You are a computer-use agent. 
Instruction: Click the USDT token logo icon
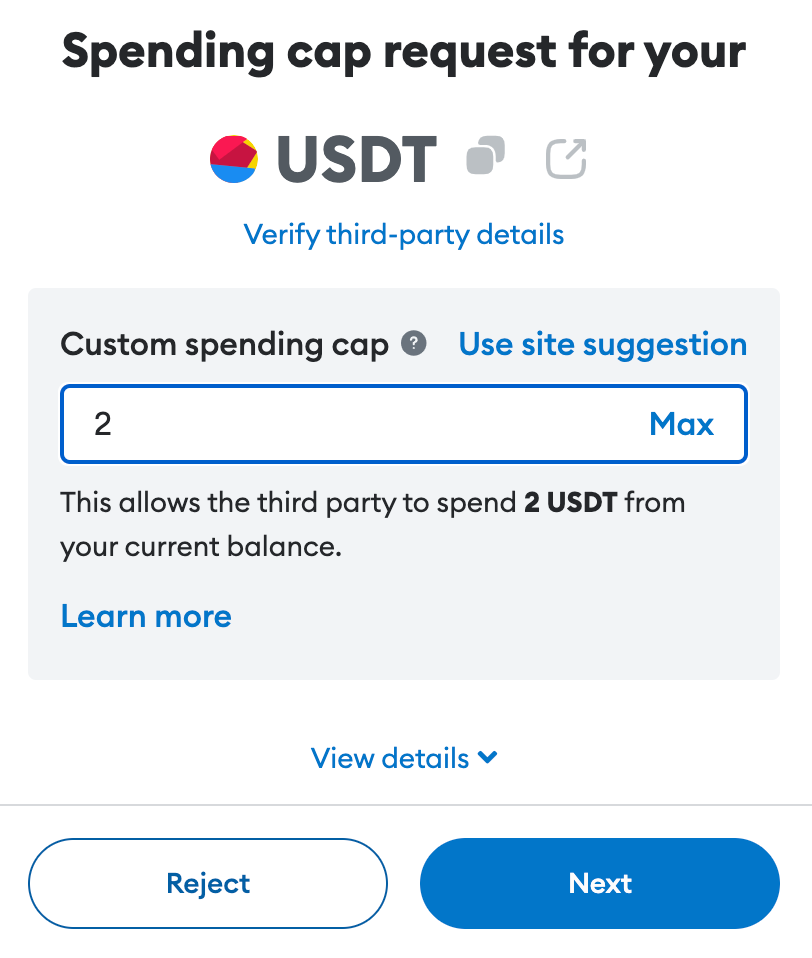235,159
